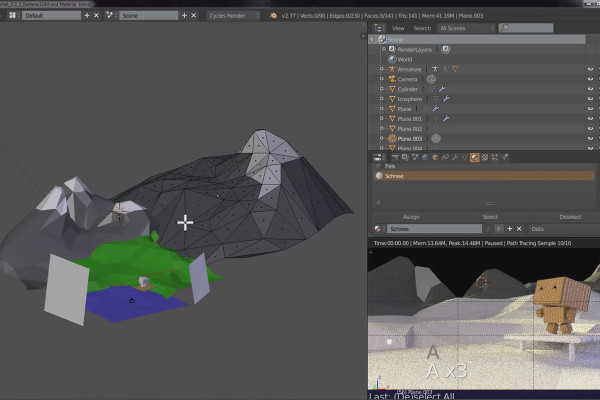Switch to Constraints properties tab
600x400 pixels.
(x=445, y=157)
